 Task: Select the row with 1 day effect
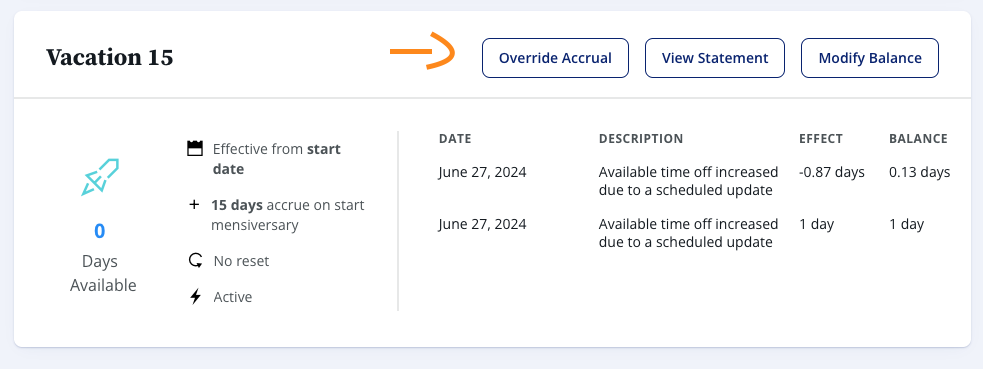coord(695,233)
